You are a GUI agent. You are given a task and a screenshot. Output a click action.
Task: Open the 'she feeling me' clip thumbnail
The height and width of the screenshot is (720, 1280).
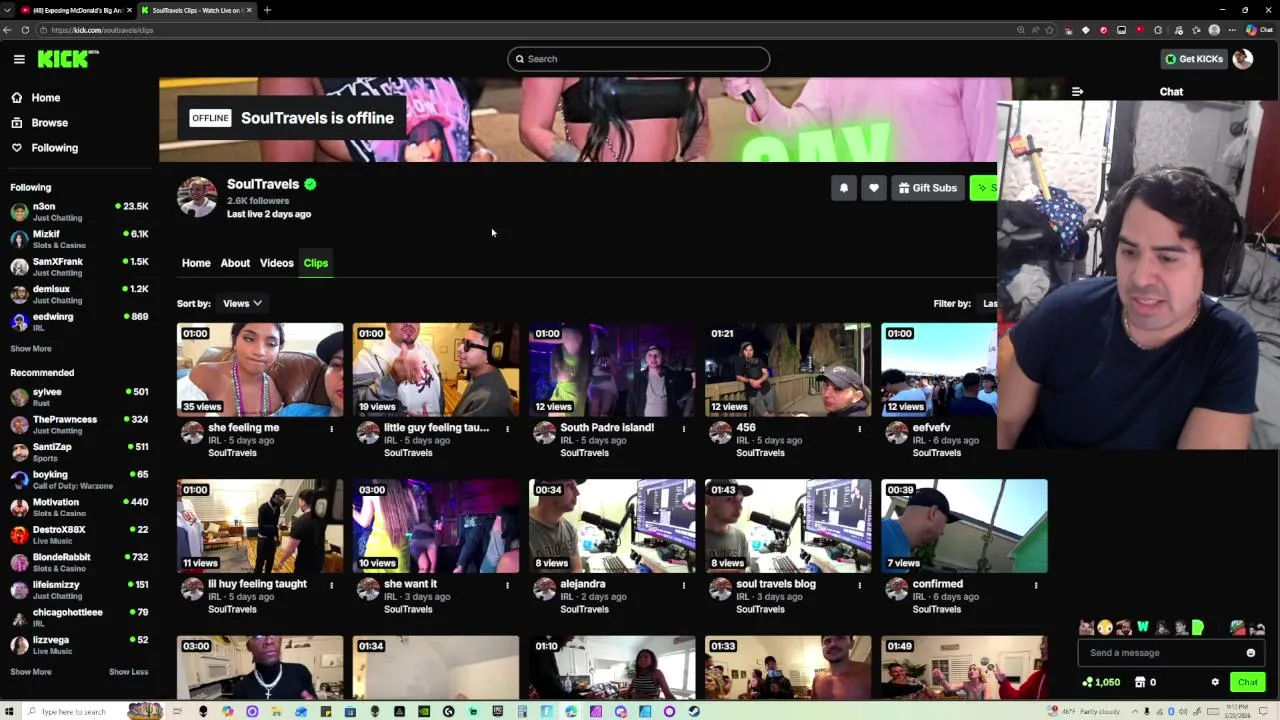tap(260, 369)
